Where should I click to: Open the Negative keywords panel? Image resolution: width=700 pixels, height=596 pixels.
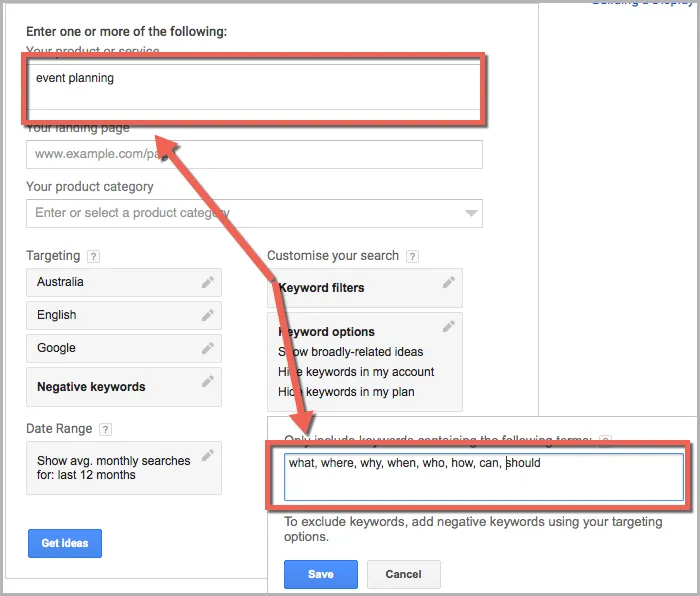point(124,387)
